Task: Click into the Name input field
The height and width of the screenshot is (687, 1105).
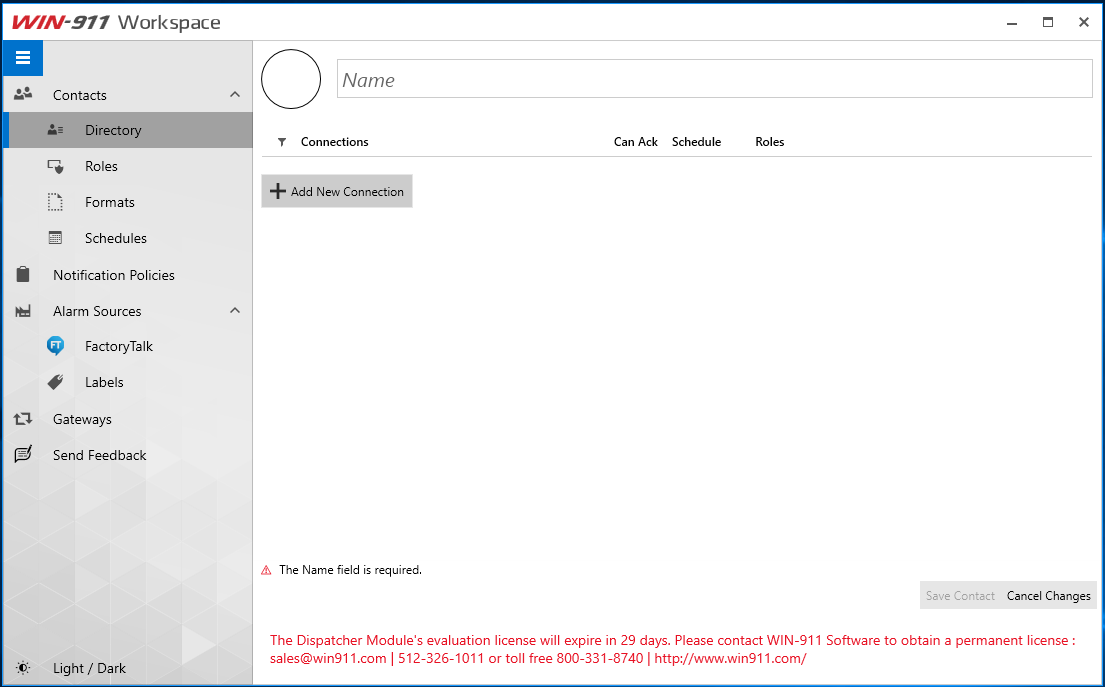Action: [x=715, y=79]
